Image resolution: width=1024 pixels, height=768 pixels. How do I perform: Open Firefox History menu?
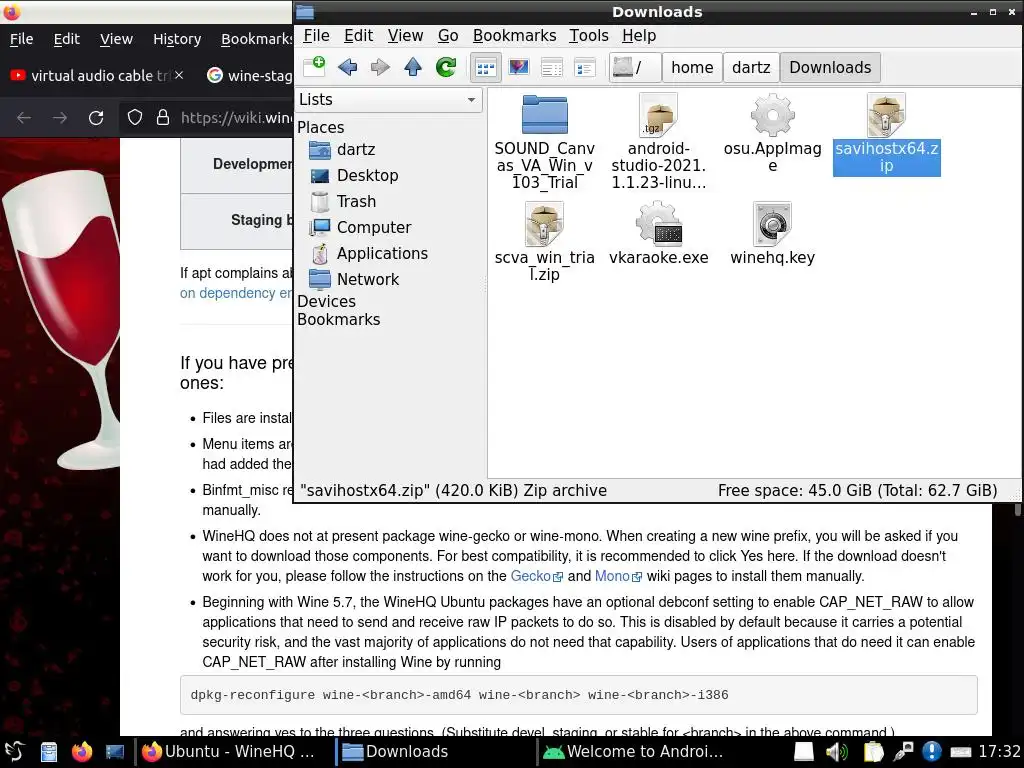177,39
